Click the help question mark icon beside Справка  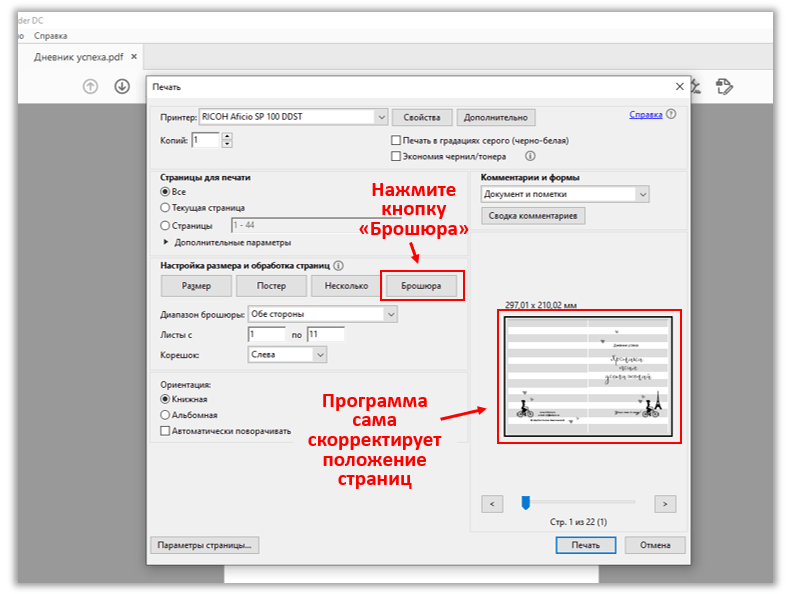point(671,114)
